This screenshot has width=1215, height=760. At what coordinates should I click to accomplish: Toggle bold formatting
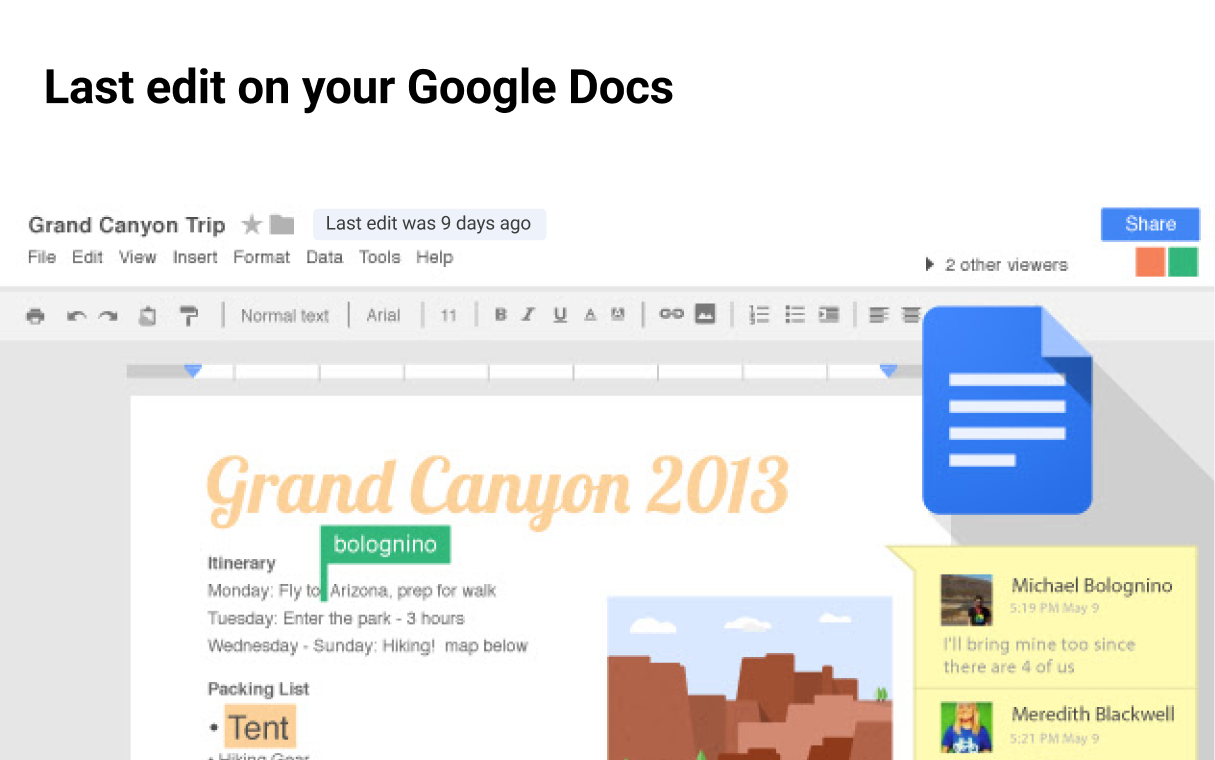click(500, 315)
